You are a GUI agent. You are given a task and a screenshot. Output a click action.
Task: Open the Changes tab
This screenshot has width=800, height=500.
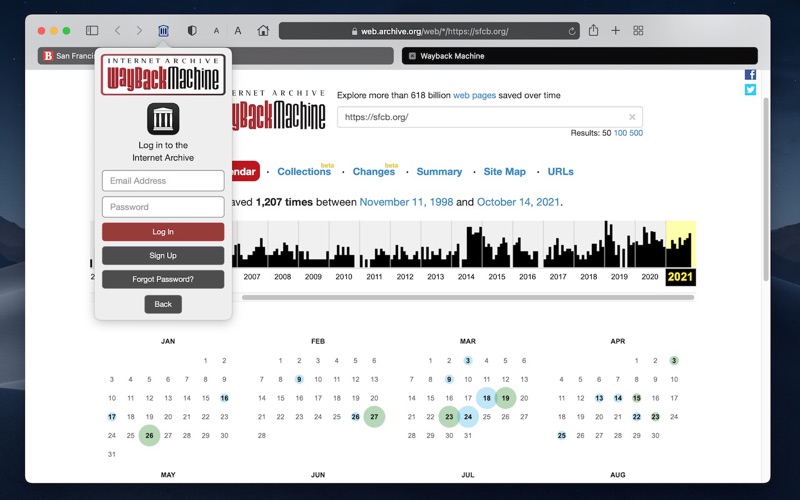(373, 172)
